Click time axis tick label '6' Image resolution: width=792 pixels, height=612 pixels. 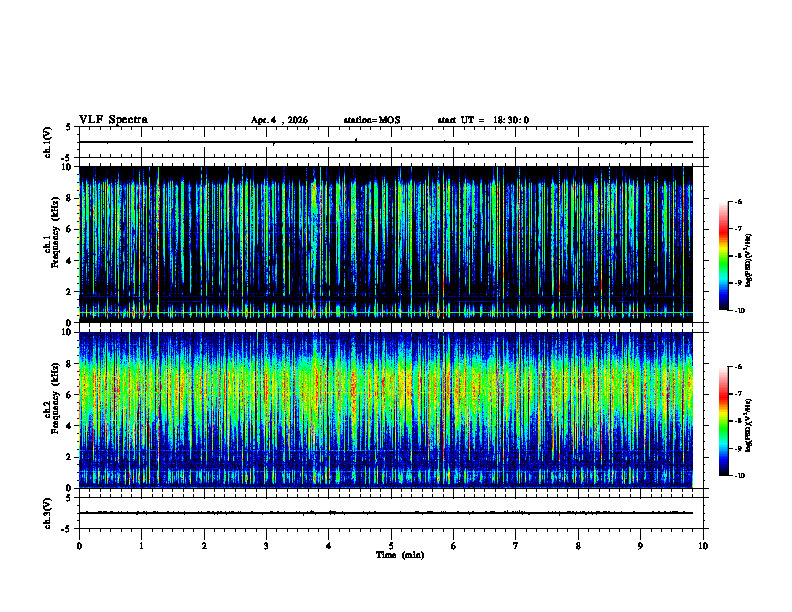click(x=453, y=546)
